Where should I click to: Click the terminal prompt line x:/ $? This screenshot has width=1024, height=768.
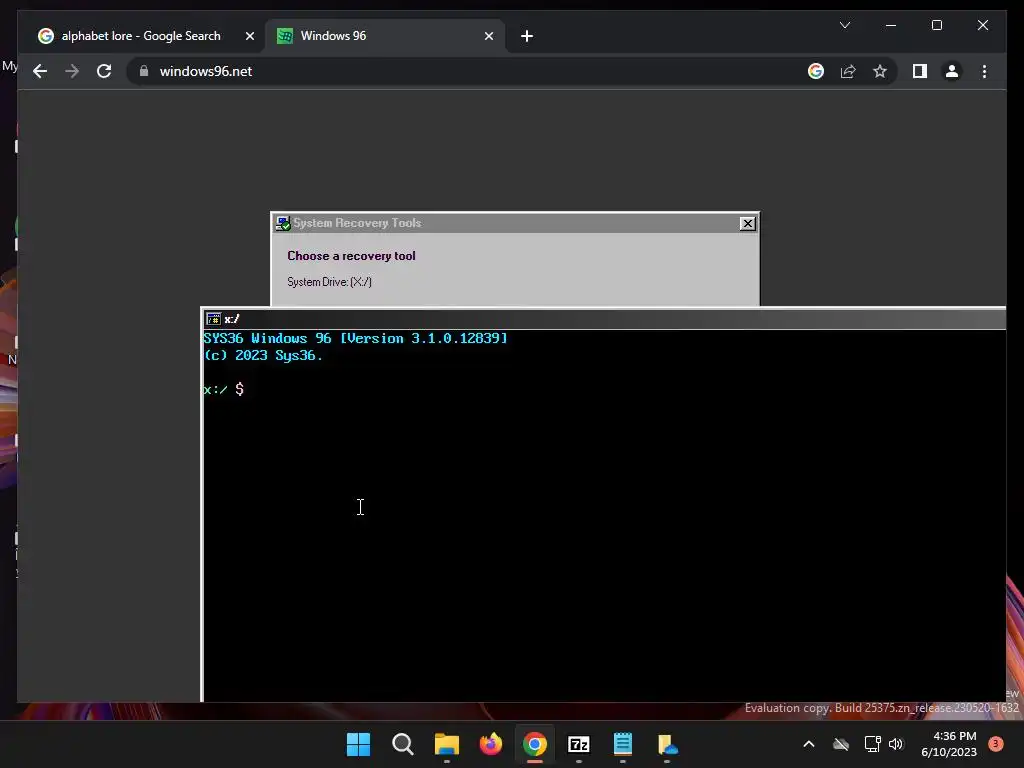(x=223, y=389)
